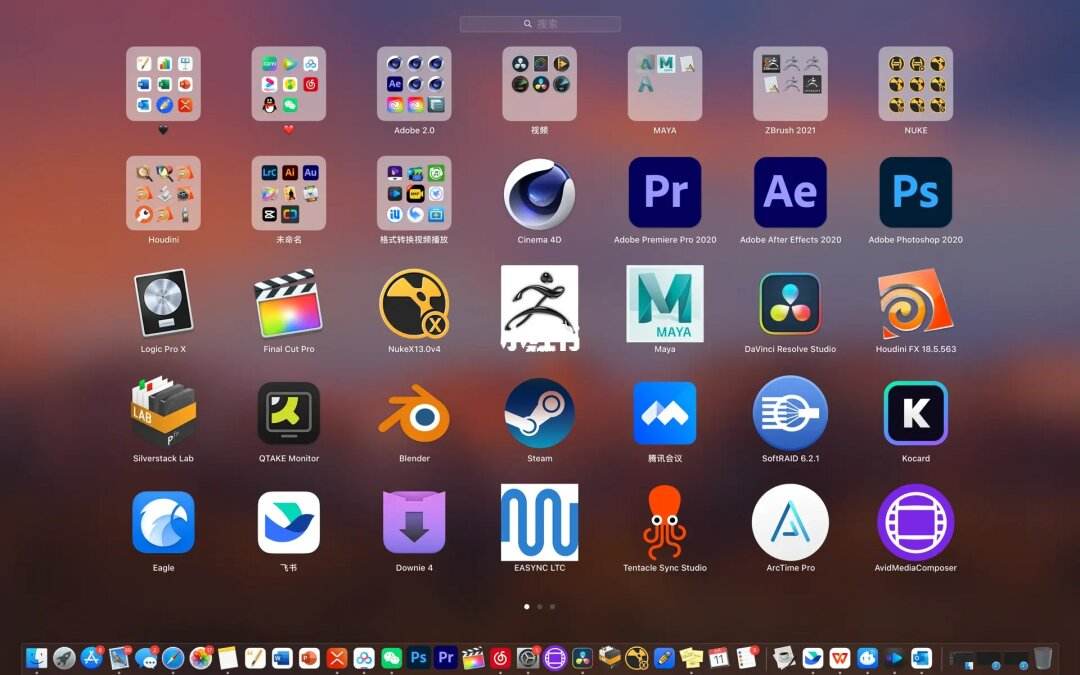Open Houdini FX 18.5.563
The image size is (1080, 675).
pos(915,304)
